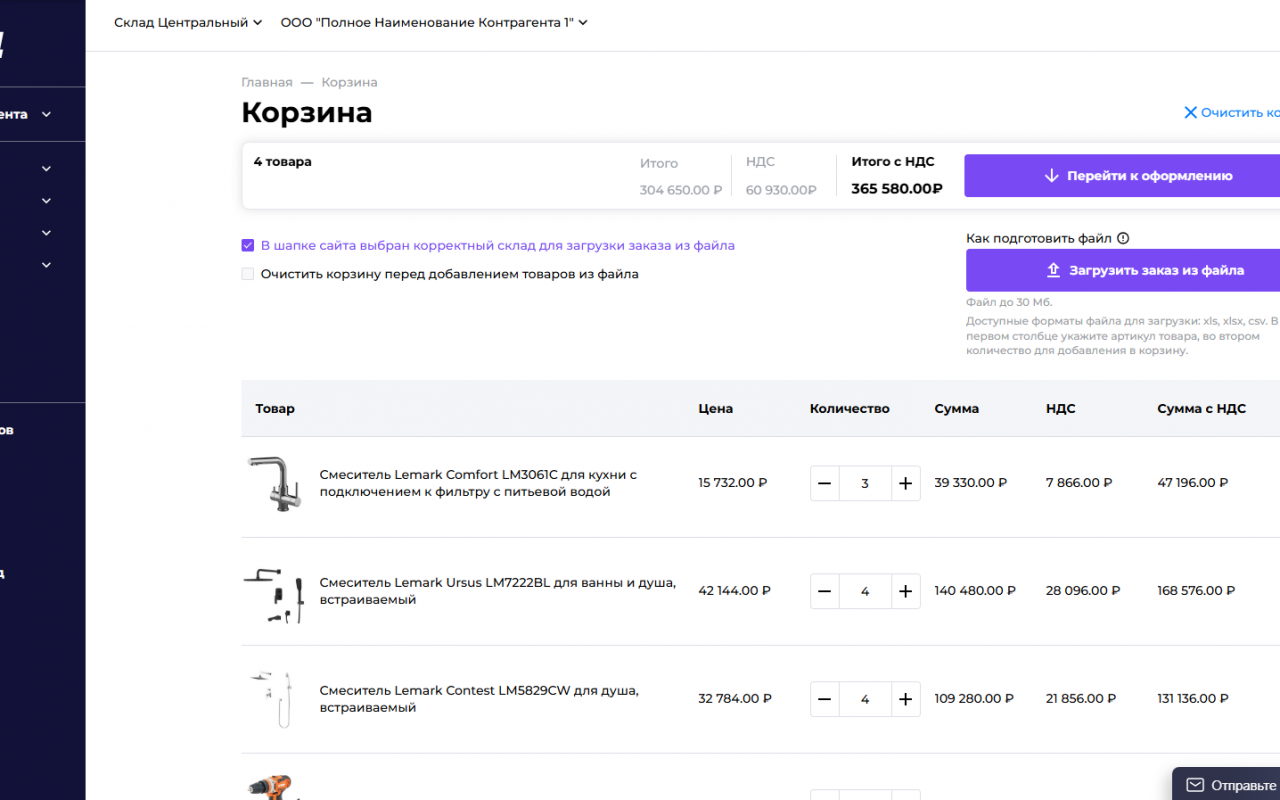Expand the first sidebar chevron at top
This screenshot has width=1280, height=800.
(x=46, y=114)
